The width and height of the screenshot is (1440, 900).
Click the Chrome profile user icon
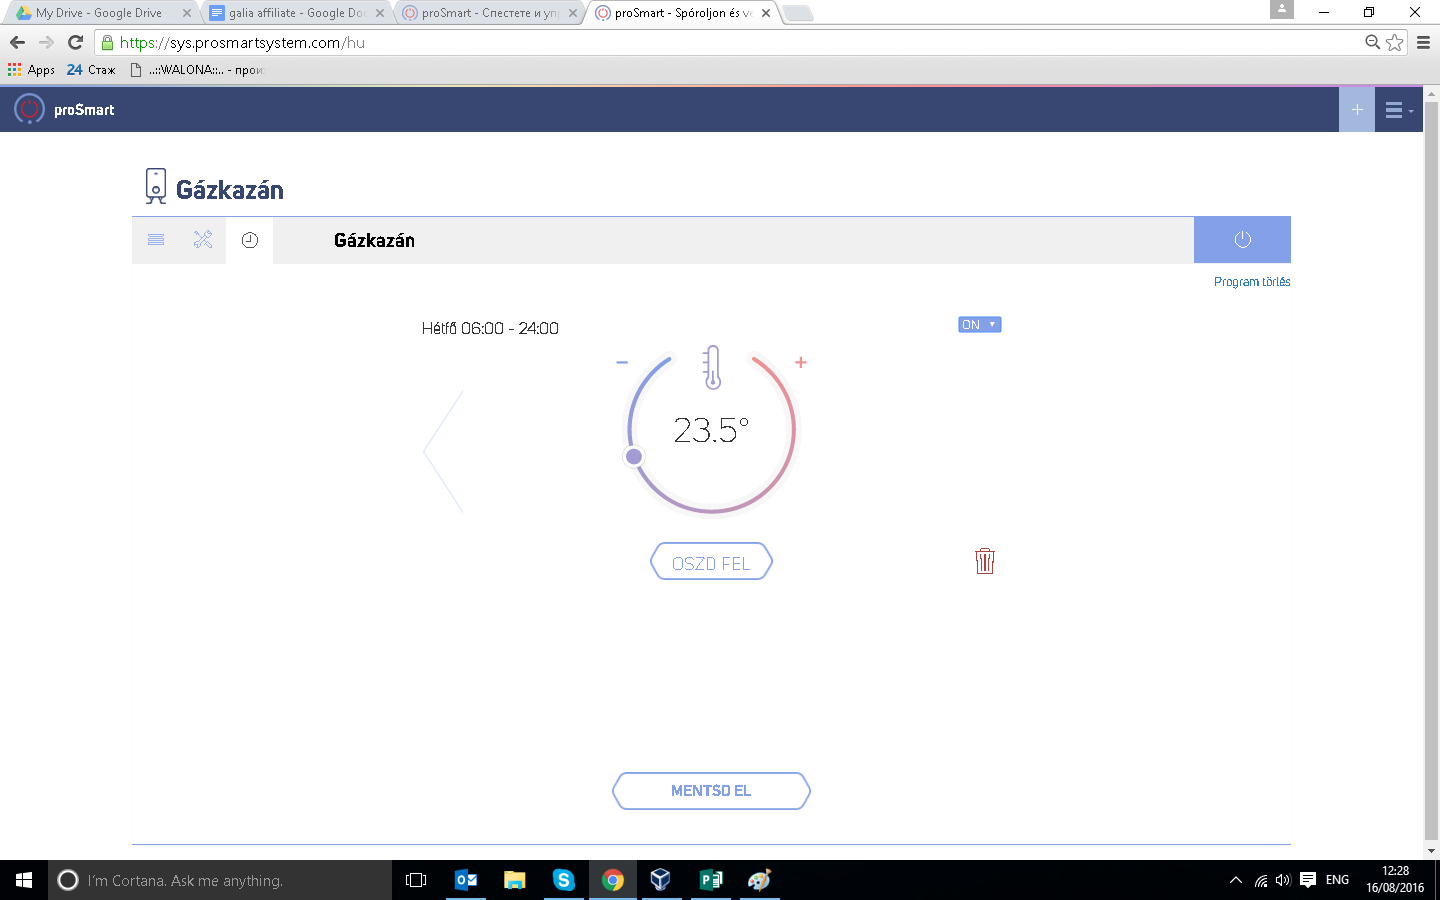tap(1282, 9)
